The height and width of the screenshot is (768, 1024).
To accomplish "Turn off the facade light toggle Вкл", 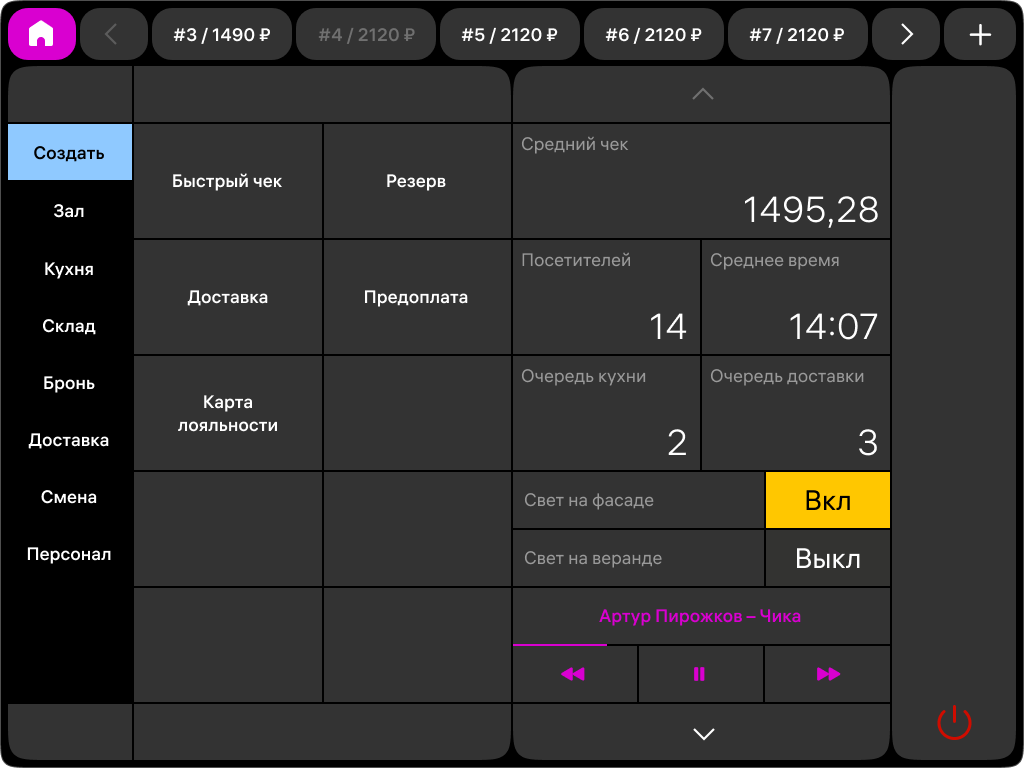I will point(827,499).
